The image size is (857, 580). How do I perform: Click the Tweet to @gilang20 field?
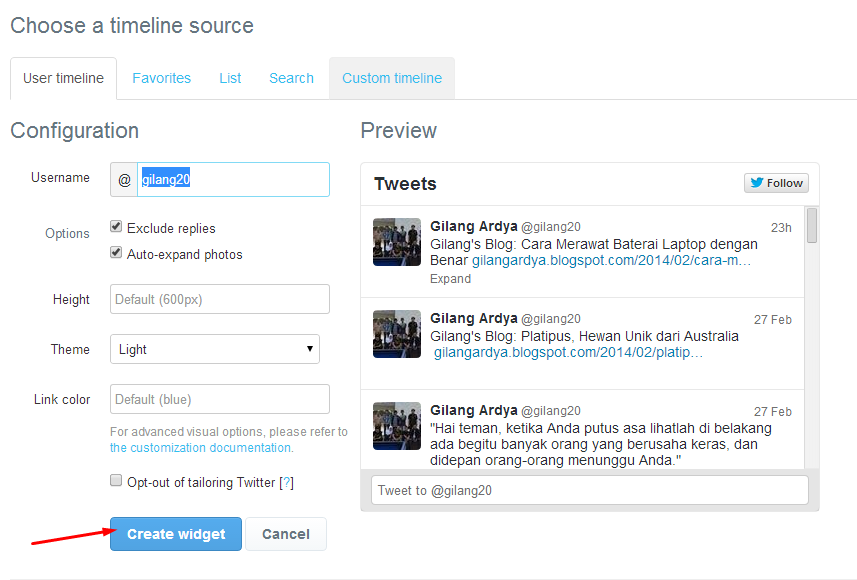click(x=590, y=490)
